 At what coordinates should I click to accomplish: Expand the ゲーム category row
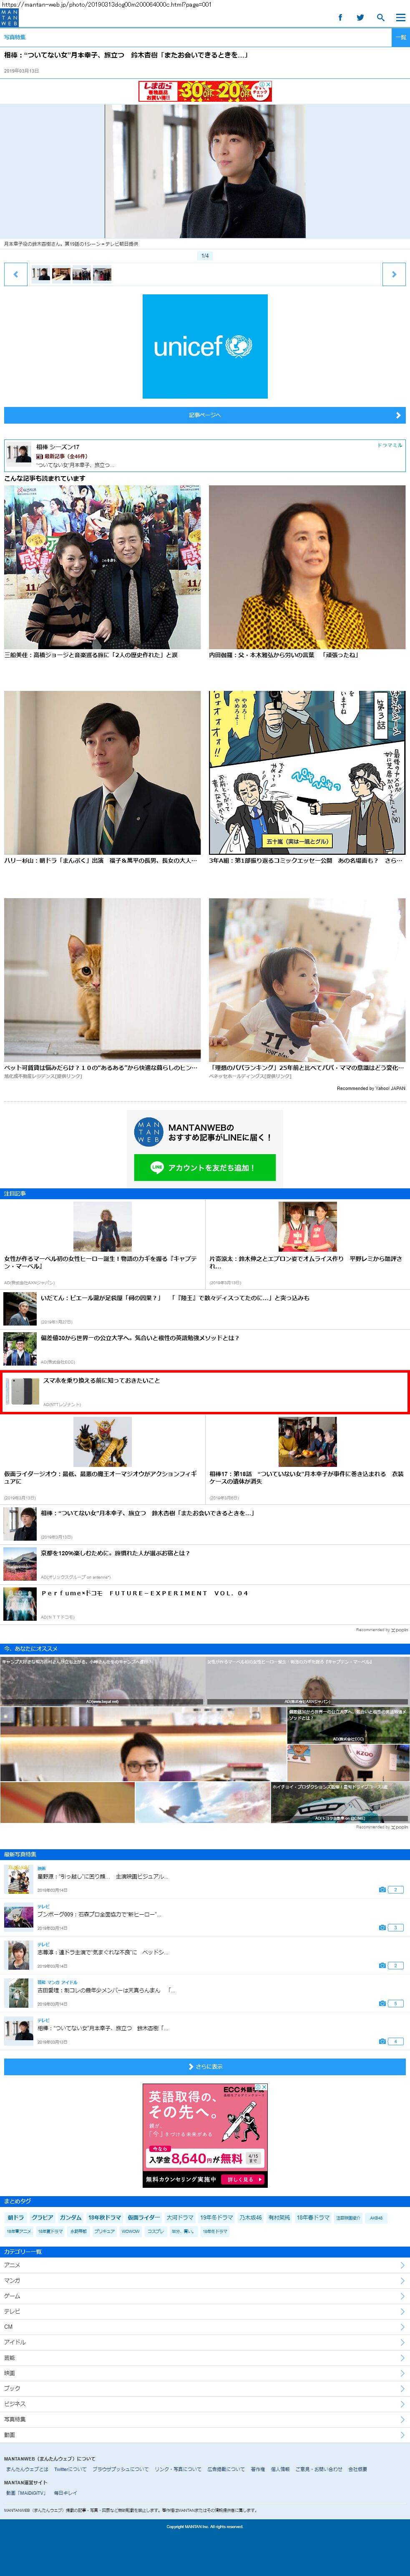[x=205, y=2296]
